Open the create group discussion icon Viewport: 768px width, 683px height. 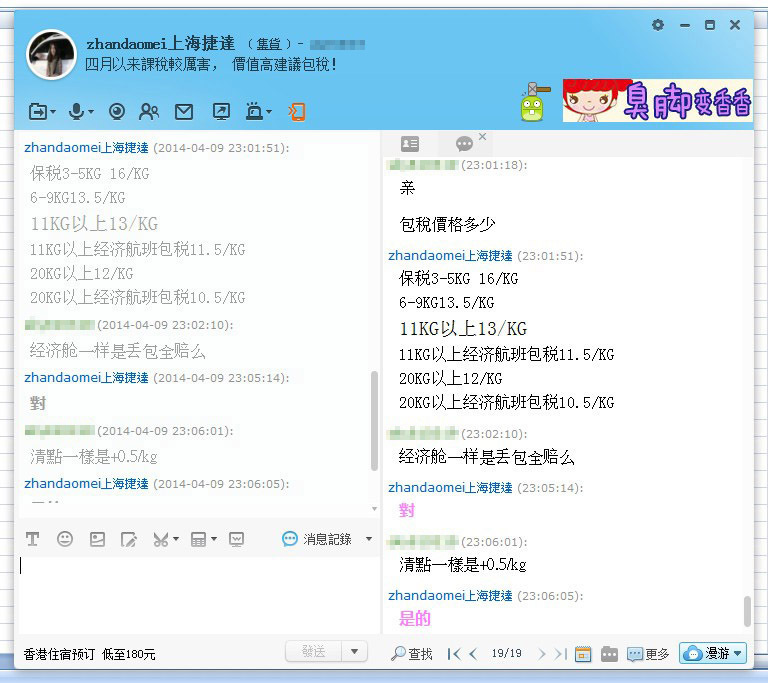pyautogui.click(x=149, y=112)
